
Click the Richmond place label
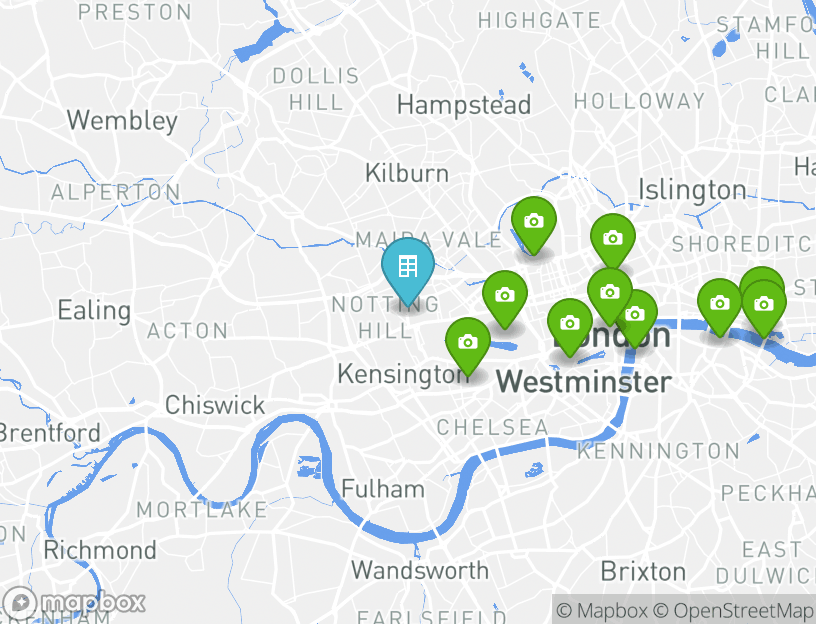click(100, 550)
